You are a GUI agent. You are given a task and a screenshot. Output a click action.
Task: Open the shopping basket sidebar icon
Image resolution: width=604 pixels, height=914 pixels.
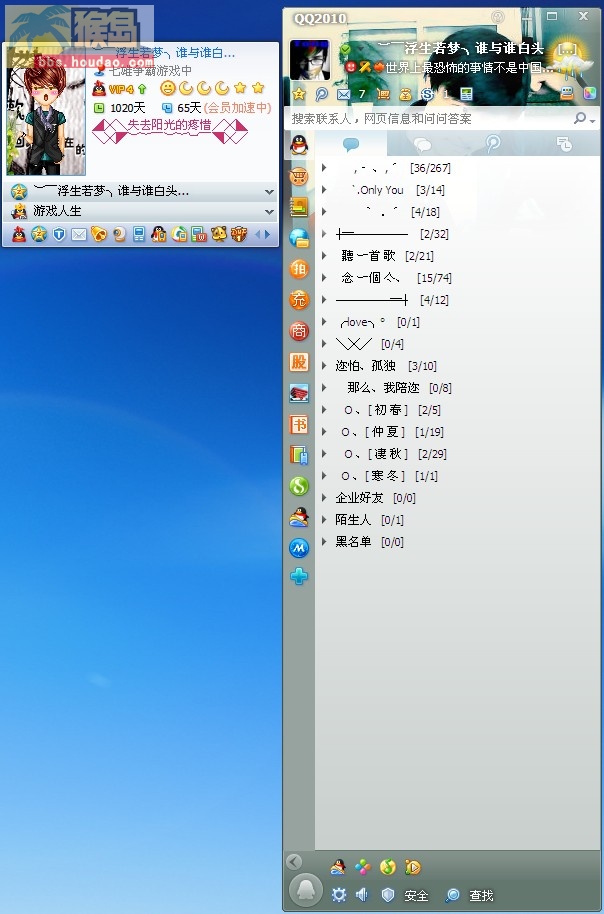[299, 176]
